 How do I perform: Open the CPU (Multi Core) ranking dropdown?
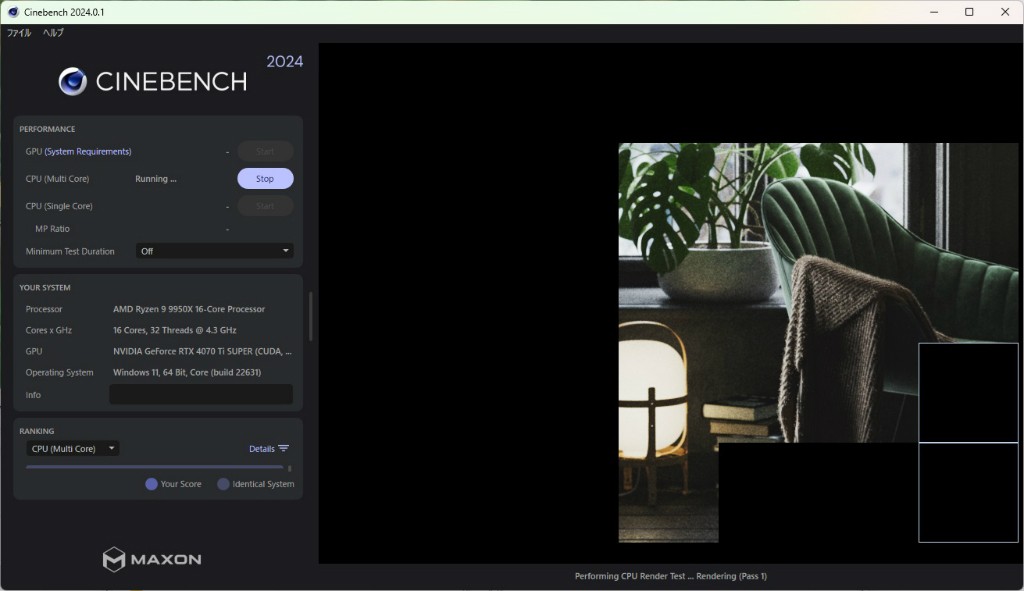coord(72,449)
